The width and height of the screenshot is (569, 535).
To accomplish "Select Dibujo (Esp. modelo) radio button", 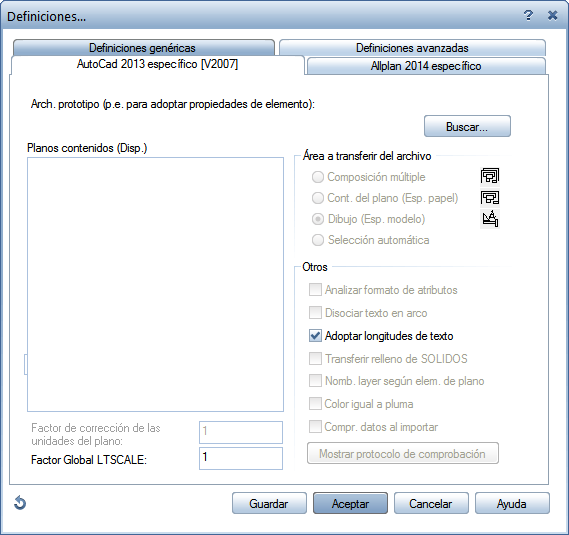I will [318, 219].
